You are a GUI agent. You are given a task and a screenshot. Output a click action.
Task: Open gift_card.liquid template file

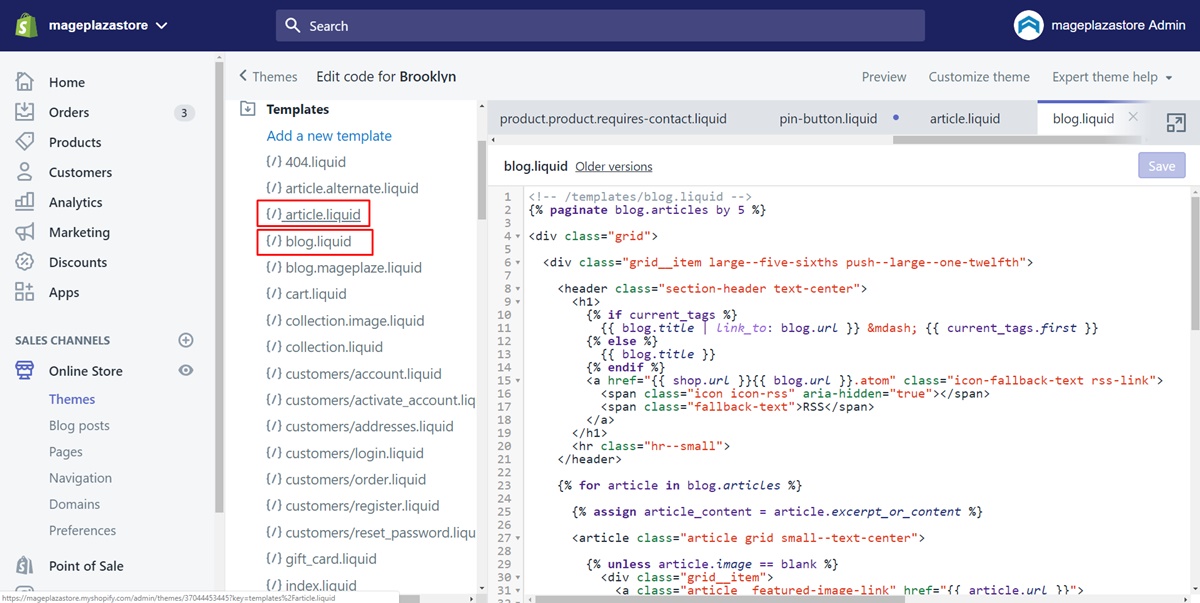tap(321, 558)
